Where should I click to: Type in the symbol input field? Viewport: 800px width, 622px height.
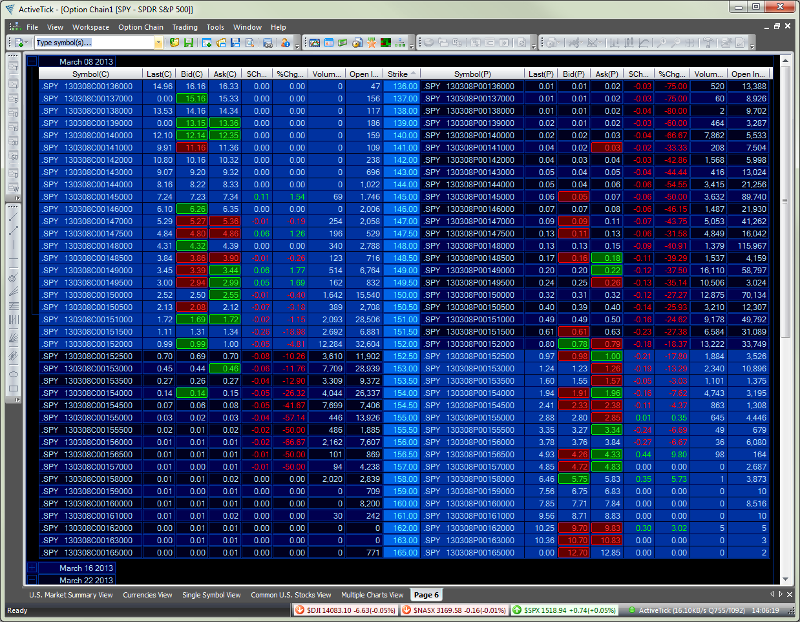pos(94,43)
